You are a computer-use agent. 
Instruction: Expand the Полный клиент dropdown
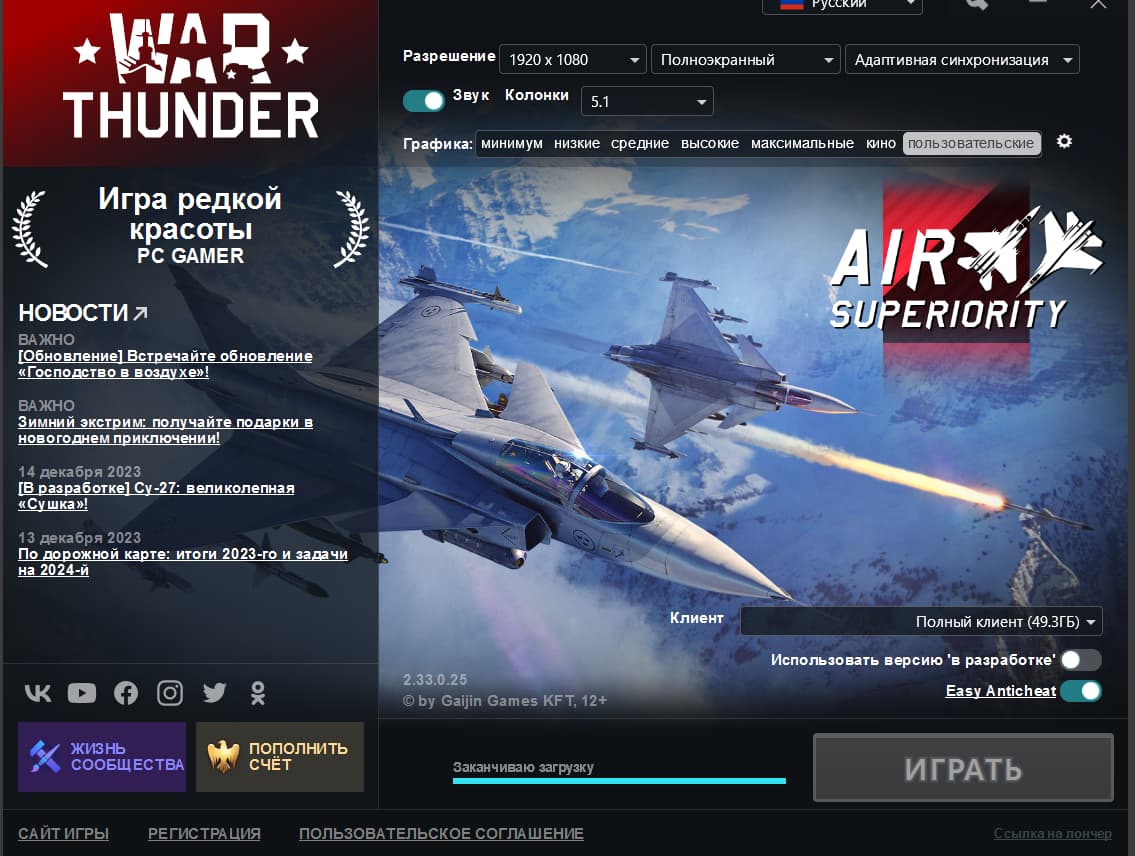coord(921,622)
